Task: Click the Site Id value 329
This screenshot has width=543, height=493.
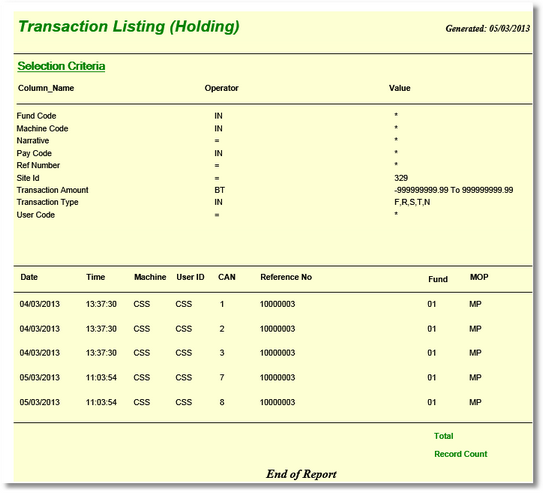Action: [x=401, y=178]
